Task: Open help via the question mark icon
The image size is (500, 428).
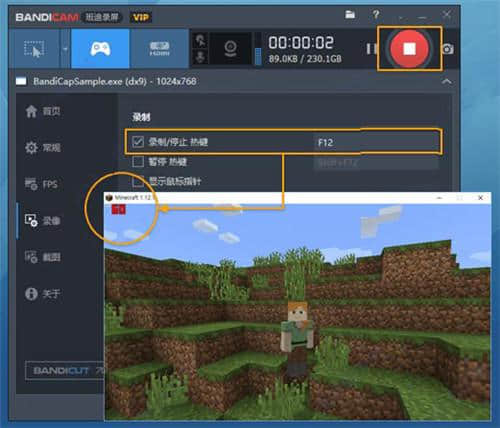Action: tap(376, 15)
